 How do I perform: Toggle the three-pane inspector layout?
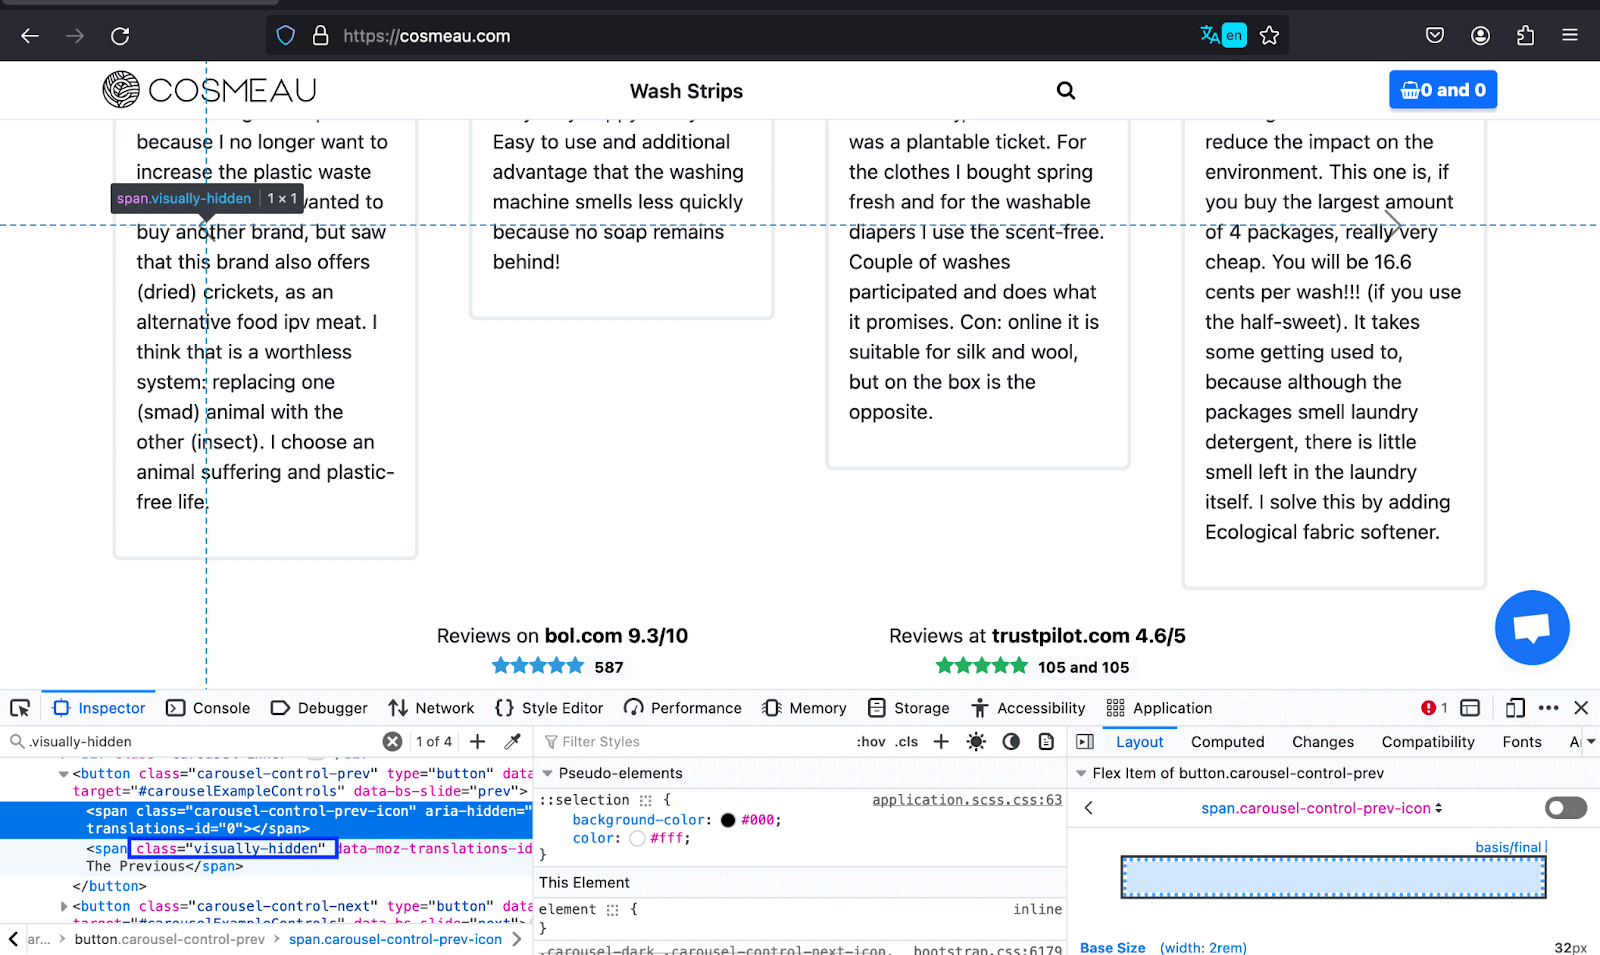pyautogui.click(x=1085, y=742)
